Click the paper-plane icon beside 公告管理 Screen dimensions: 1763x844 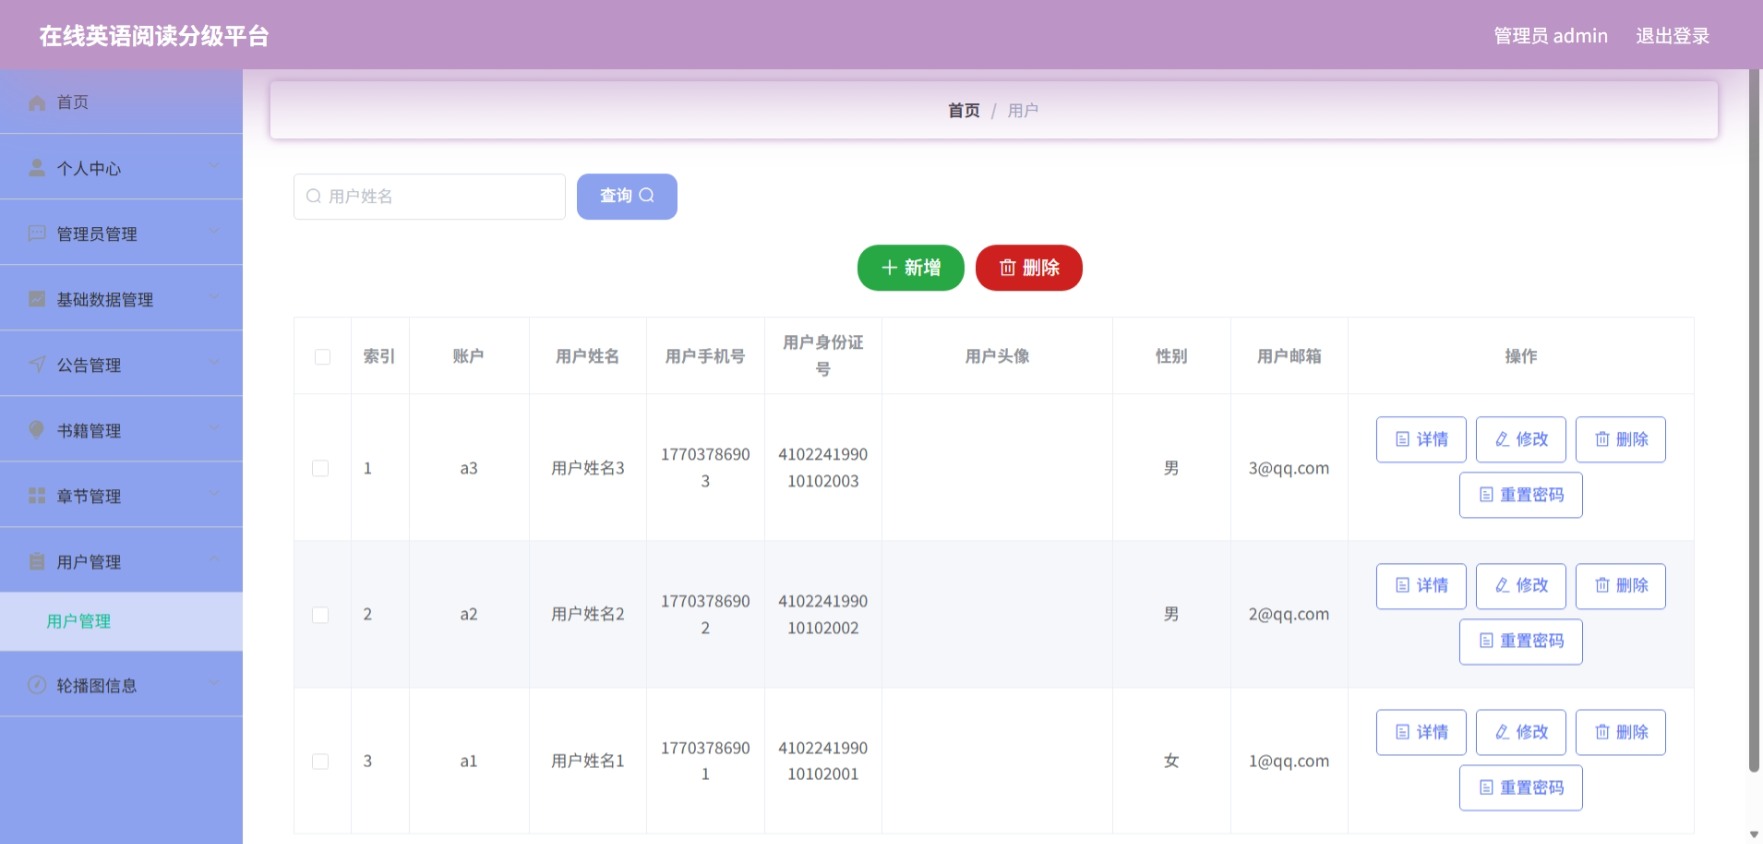(37, 365)
